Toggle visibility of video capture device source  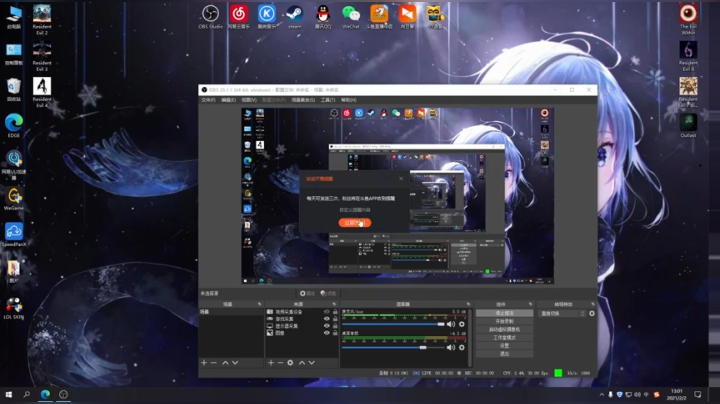coord(326,312)
